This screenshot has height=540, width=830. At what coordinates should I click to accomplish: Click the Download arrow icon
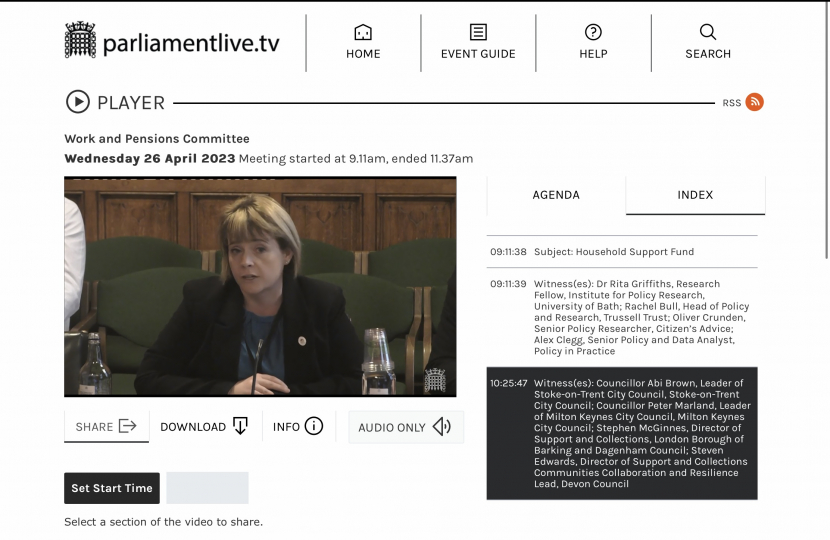(240, 426)
